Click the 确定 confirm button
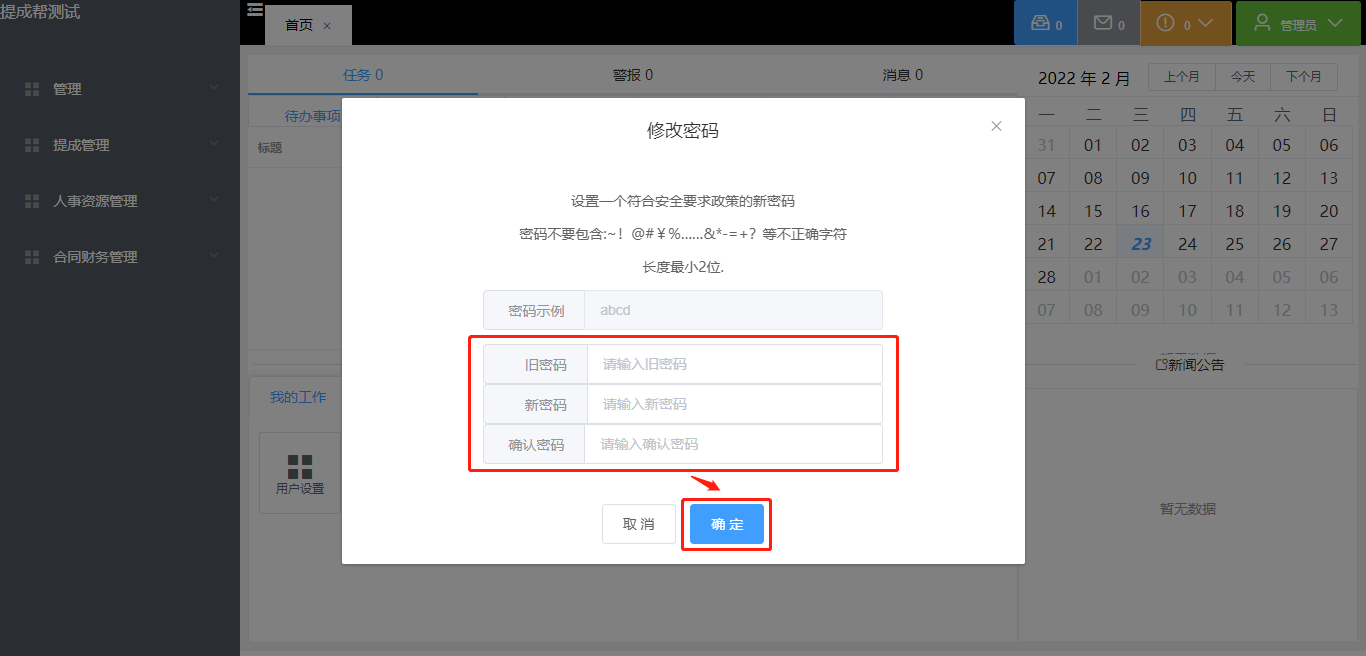 tap(727, 524)
